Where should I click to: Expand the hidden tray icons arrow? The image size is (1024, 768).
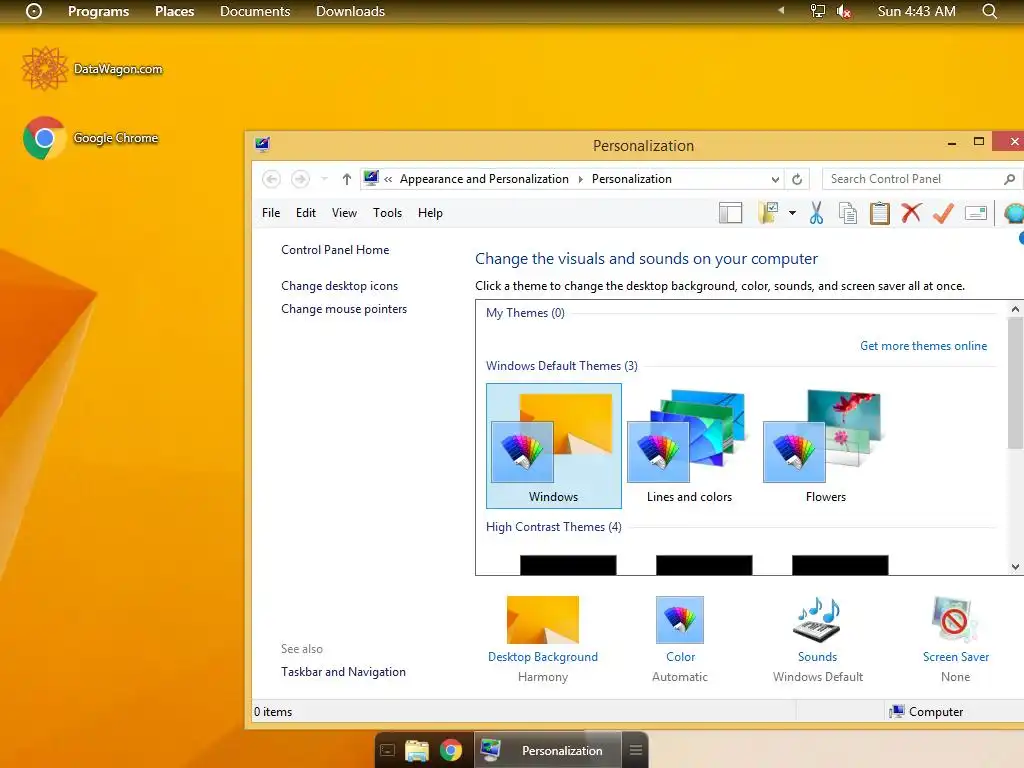tap(781, 10)
